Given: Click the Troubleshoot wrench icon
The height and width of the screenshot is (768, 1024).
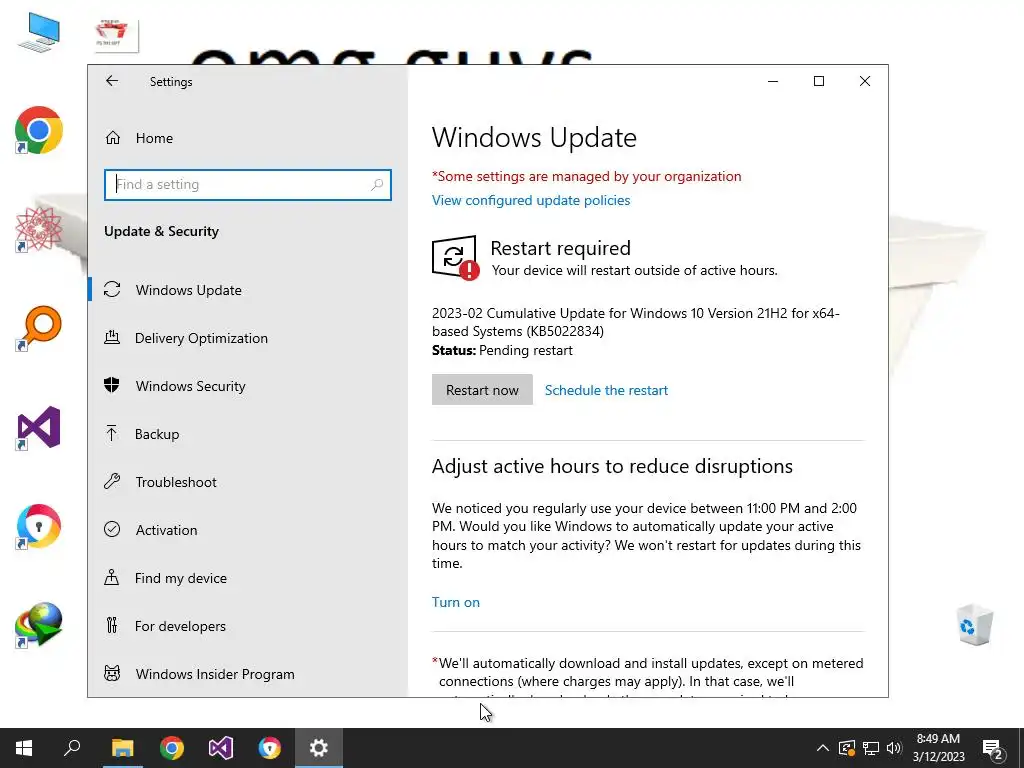Looking at the screenshot, I should (x=112, y=481).
